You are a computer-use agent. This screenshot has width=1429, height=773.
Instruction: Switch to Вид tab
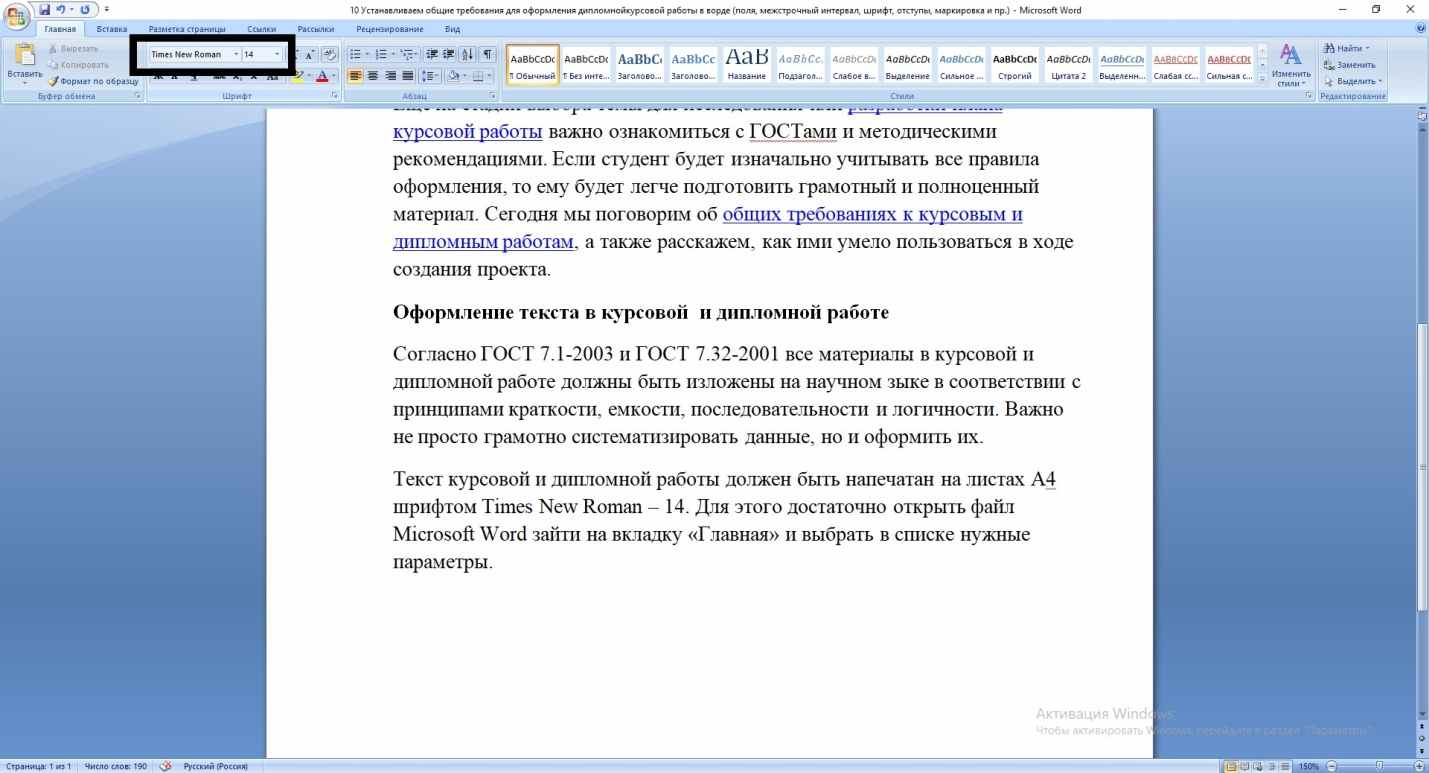[452, 29]
